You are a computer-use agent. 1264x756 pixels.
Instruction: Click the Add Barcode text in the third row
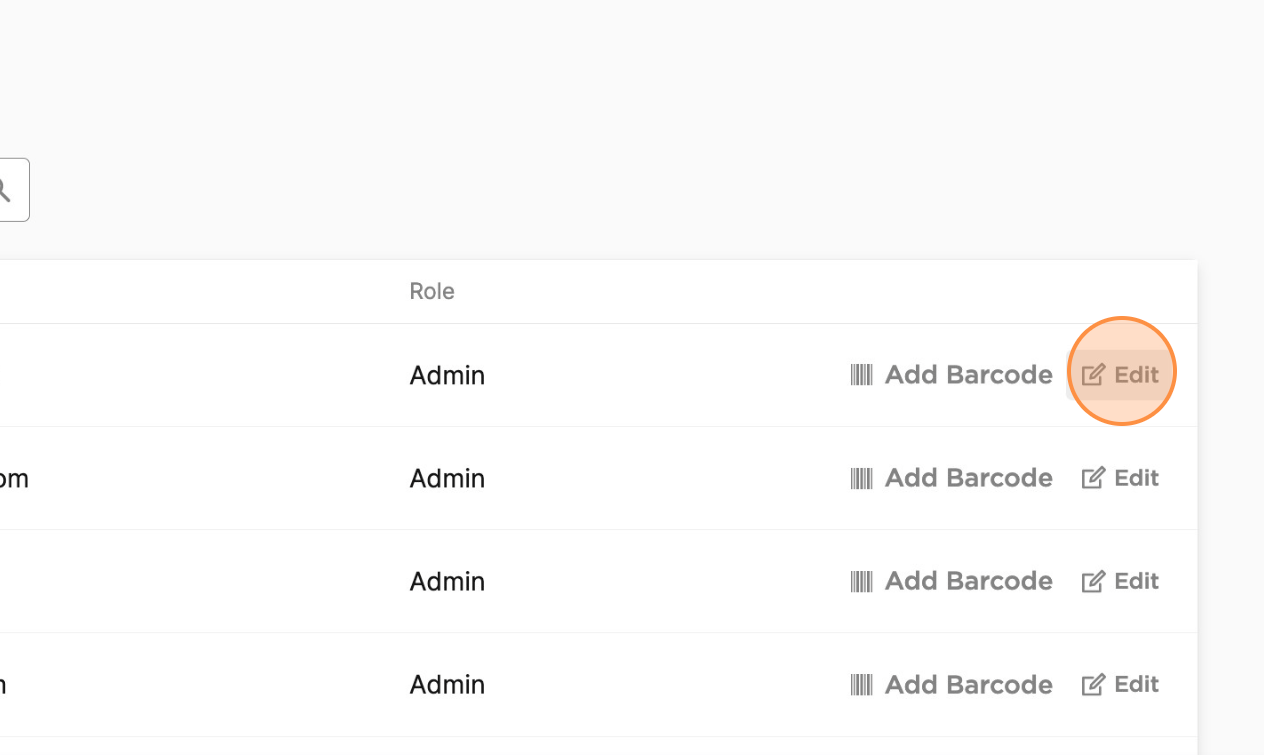(968, 581)
